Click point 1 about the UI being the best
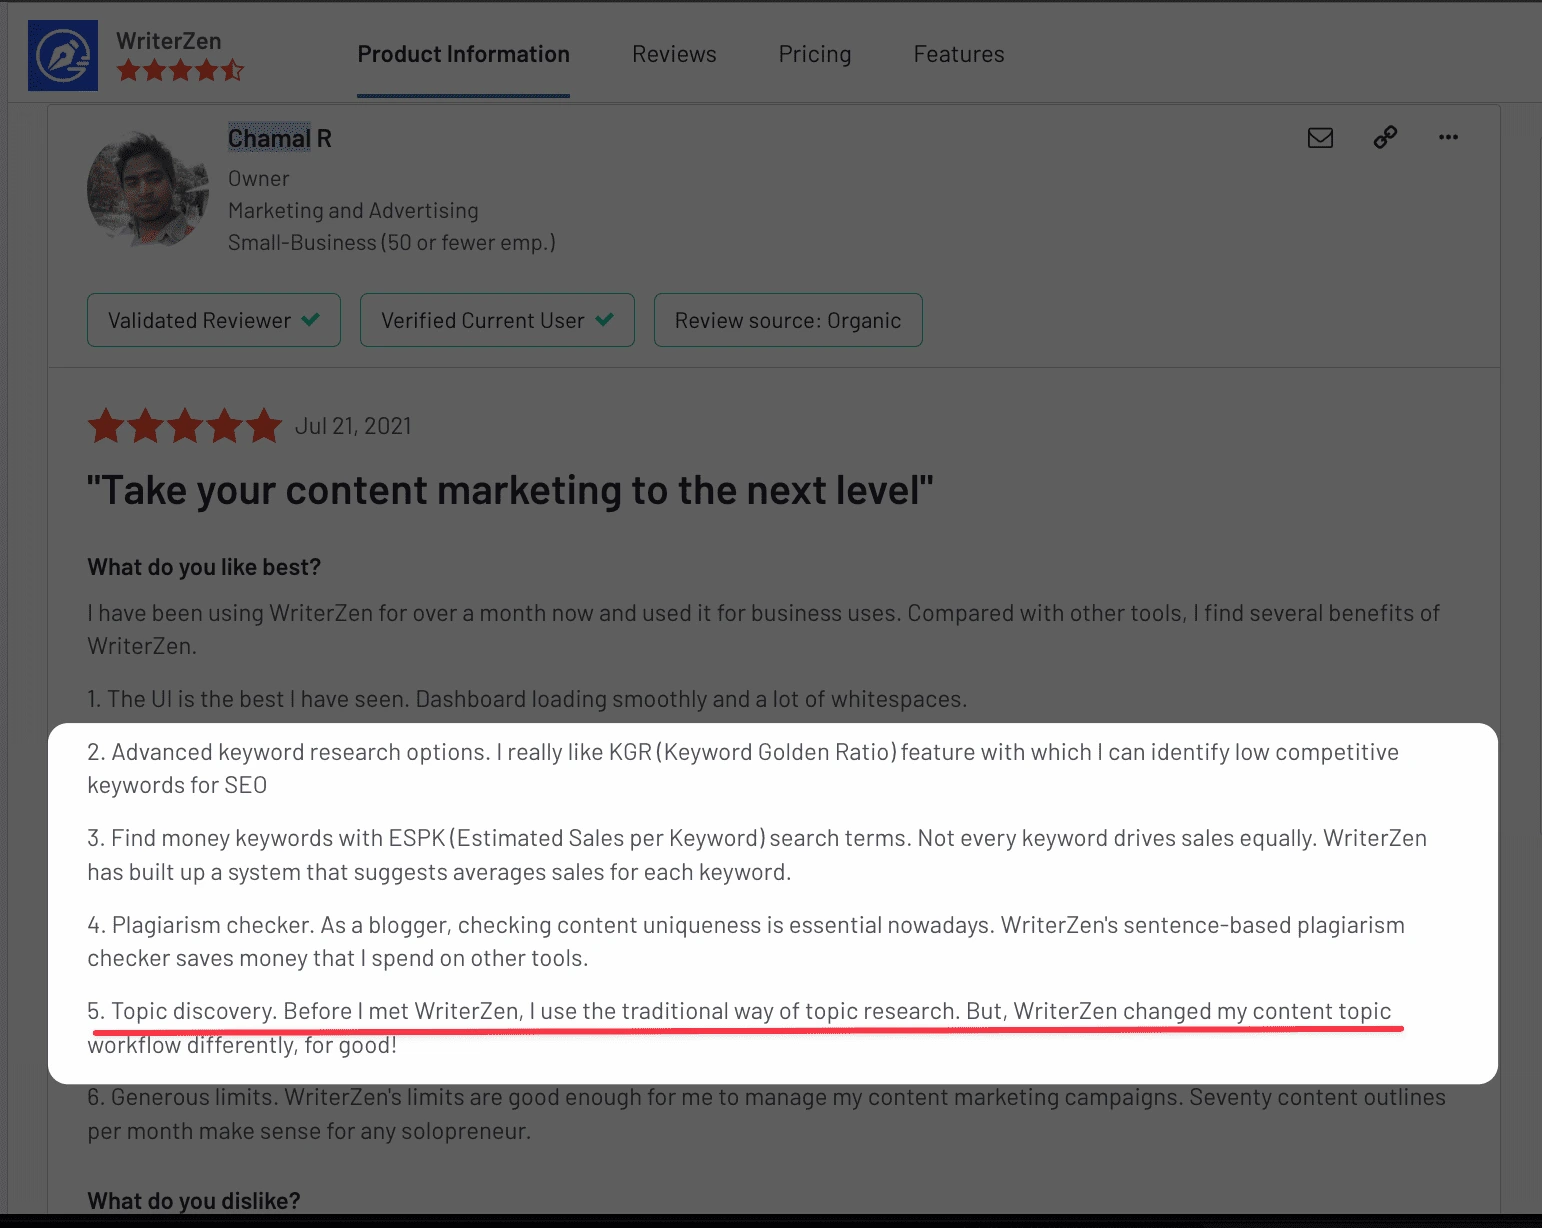1542x1228 pixels. click(x=527, y=699)
